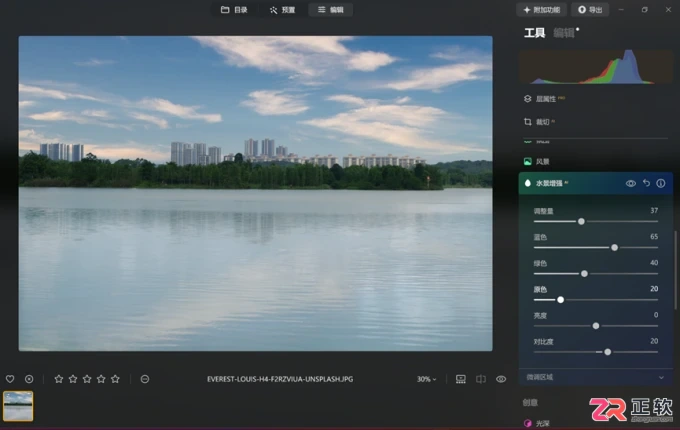Switch to the 编辑 edits panel tab
This screenshot has width=680, height=430.
[x=564, y=33]
